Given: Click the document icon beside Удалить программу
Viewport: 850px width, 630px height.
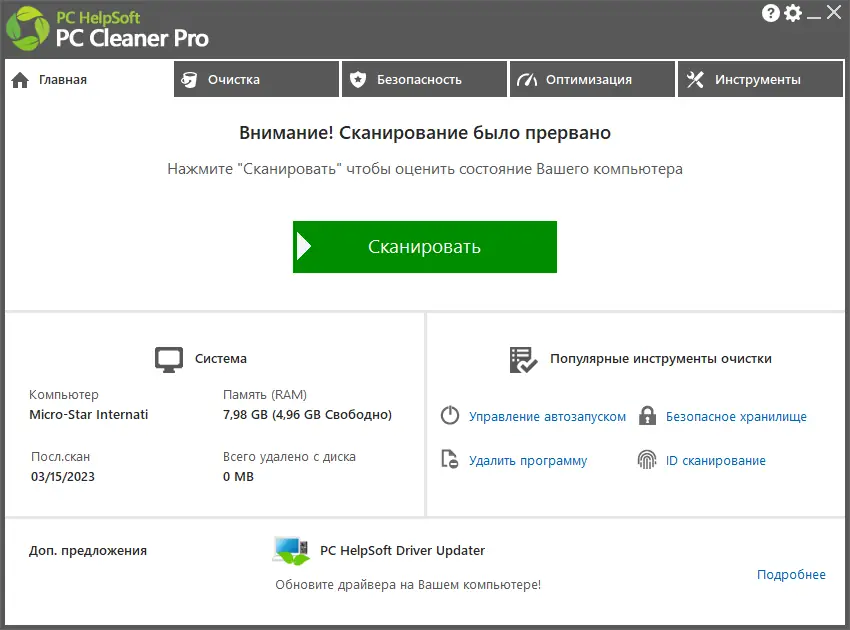Looking at the screenshot, I should 449,460.
